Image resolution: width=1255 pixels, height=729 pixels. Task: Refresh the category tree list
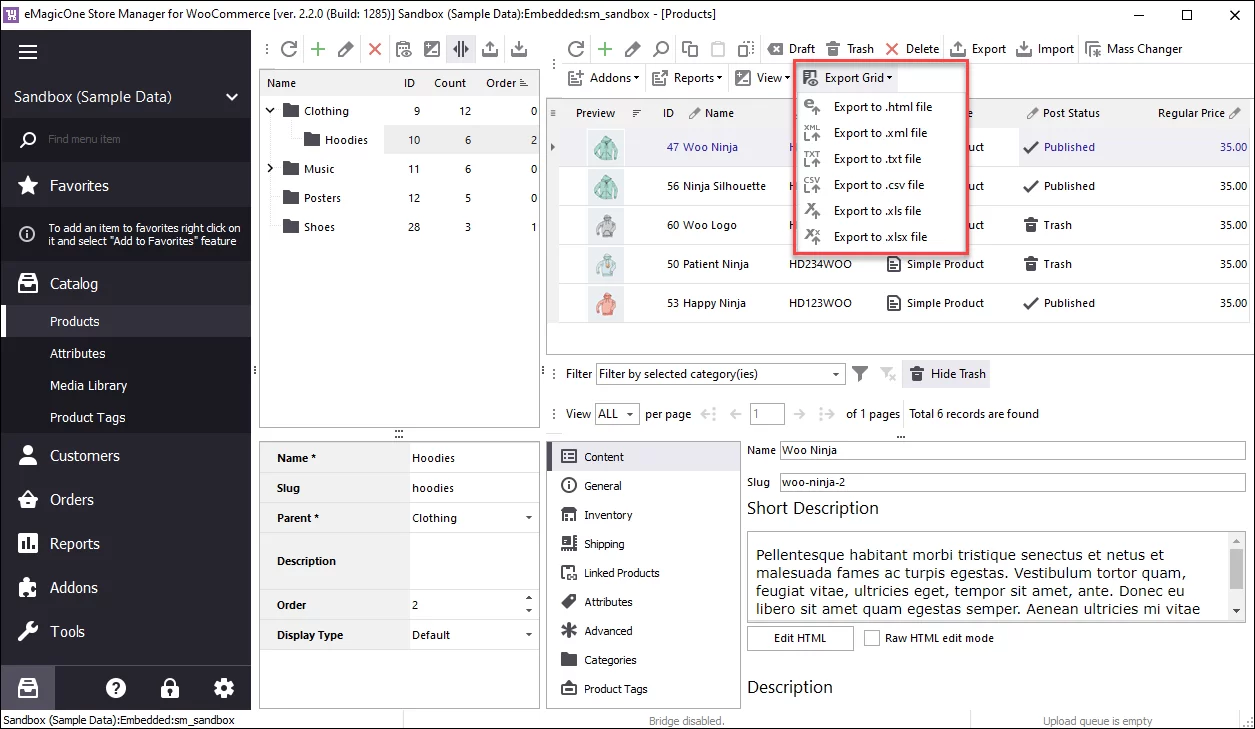point(289,48)
